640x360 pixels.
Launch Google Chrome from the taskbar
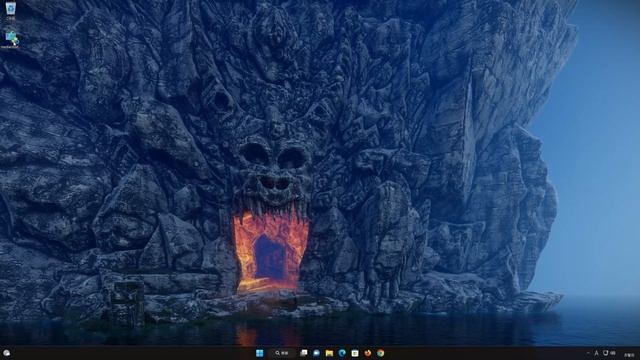380,353
